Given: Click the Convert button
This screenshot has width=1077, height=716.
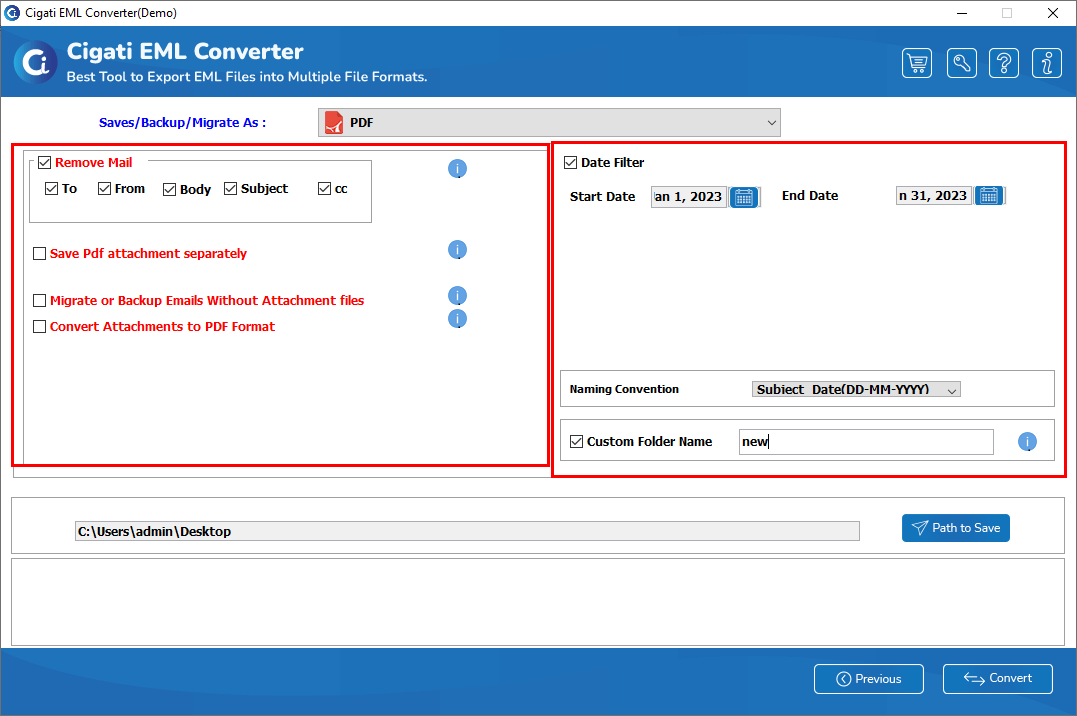Looking at the screenshot, I should tap(997, 679).
